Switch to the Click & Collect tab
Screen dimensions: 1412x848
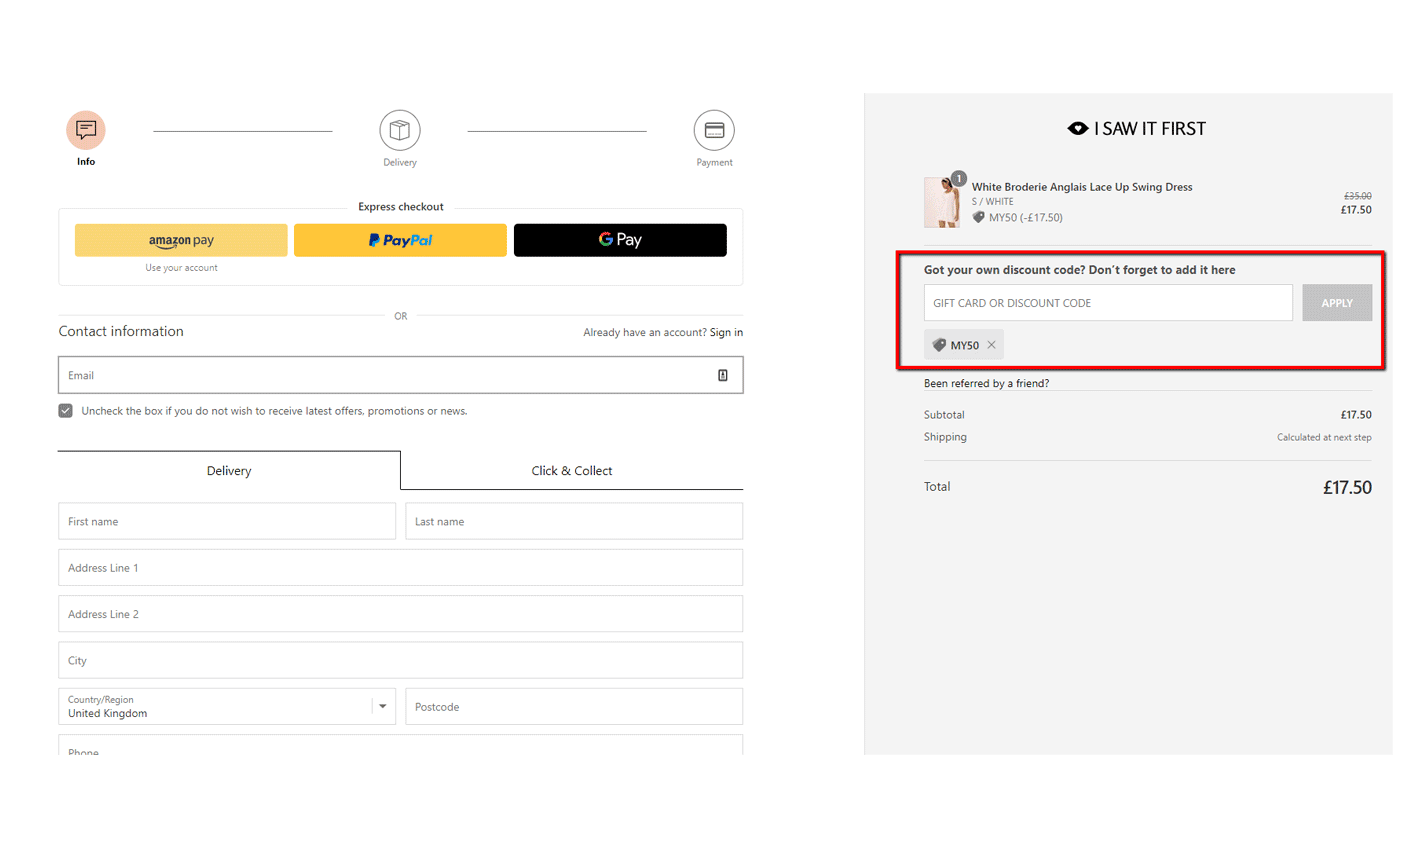572,470
